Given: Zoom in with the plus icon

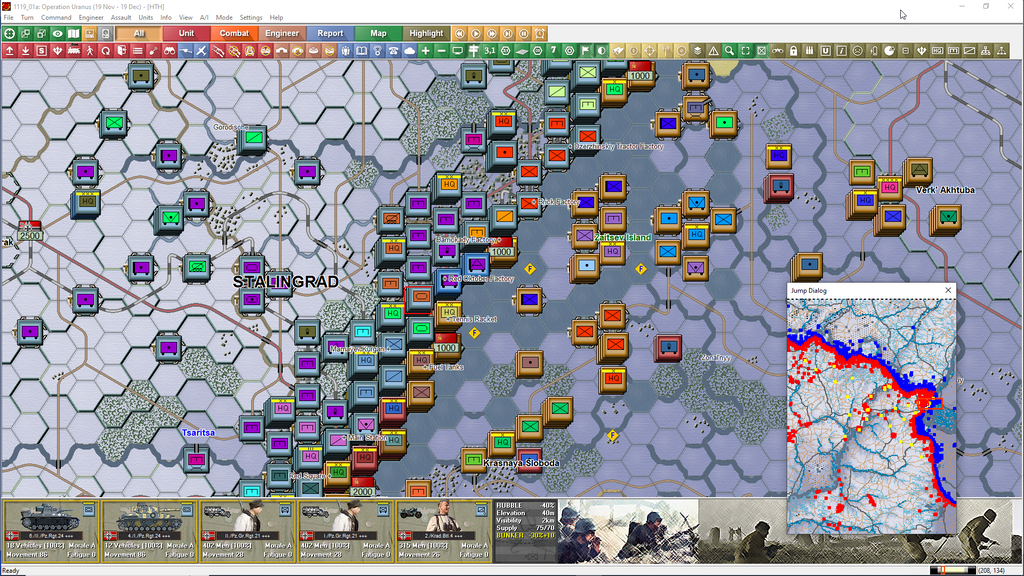Looking at the screenshot, I should click(x=426, y=50).
